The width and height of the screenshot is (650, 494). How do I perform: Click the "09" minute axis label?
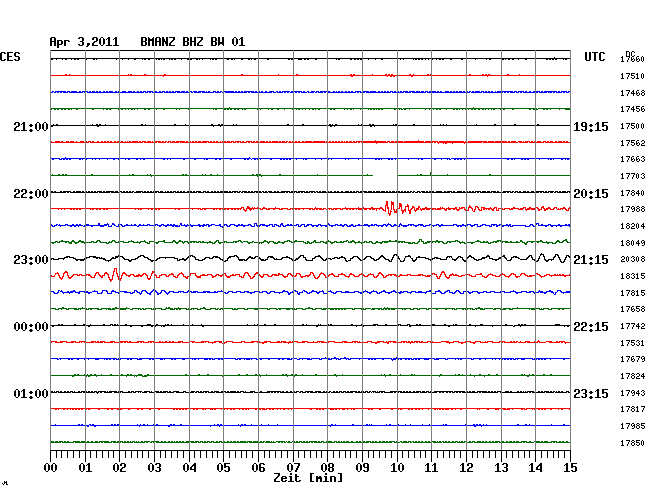pos(362,468)
